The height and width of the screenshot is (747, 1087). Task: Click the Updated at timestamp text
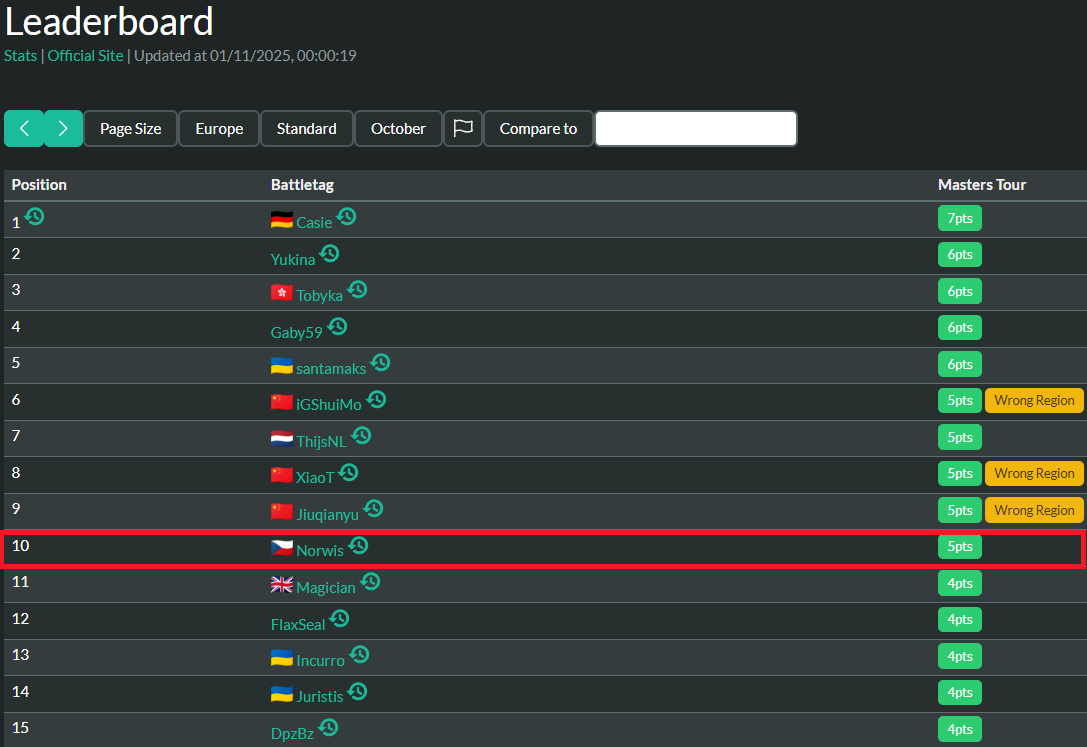[245, 55]
